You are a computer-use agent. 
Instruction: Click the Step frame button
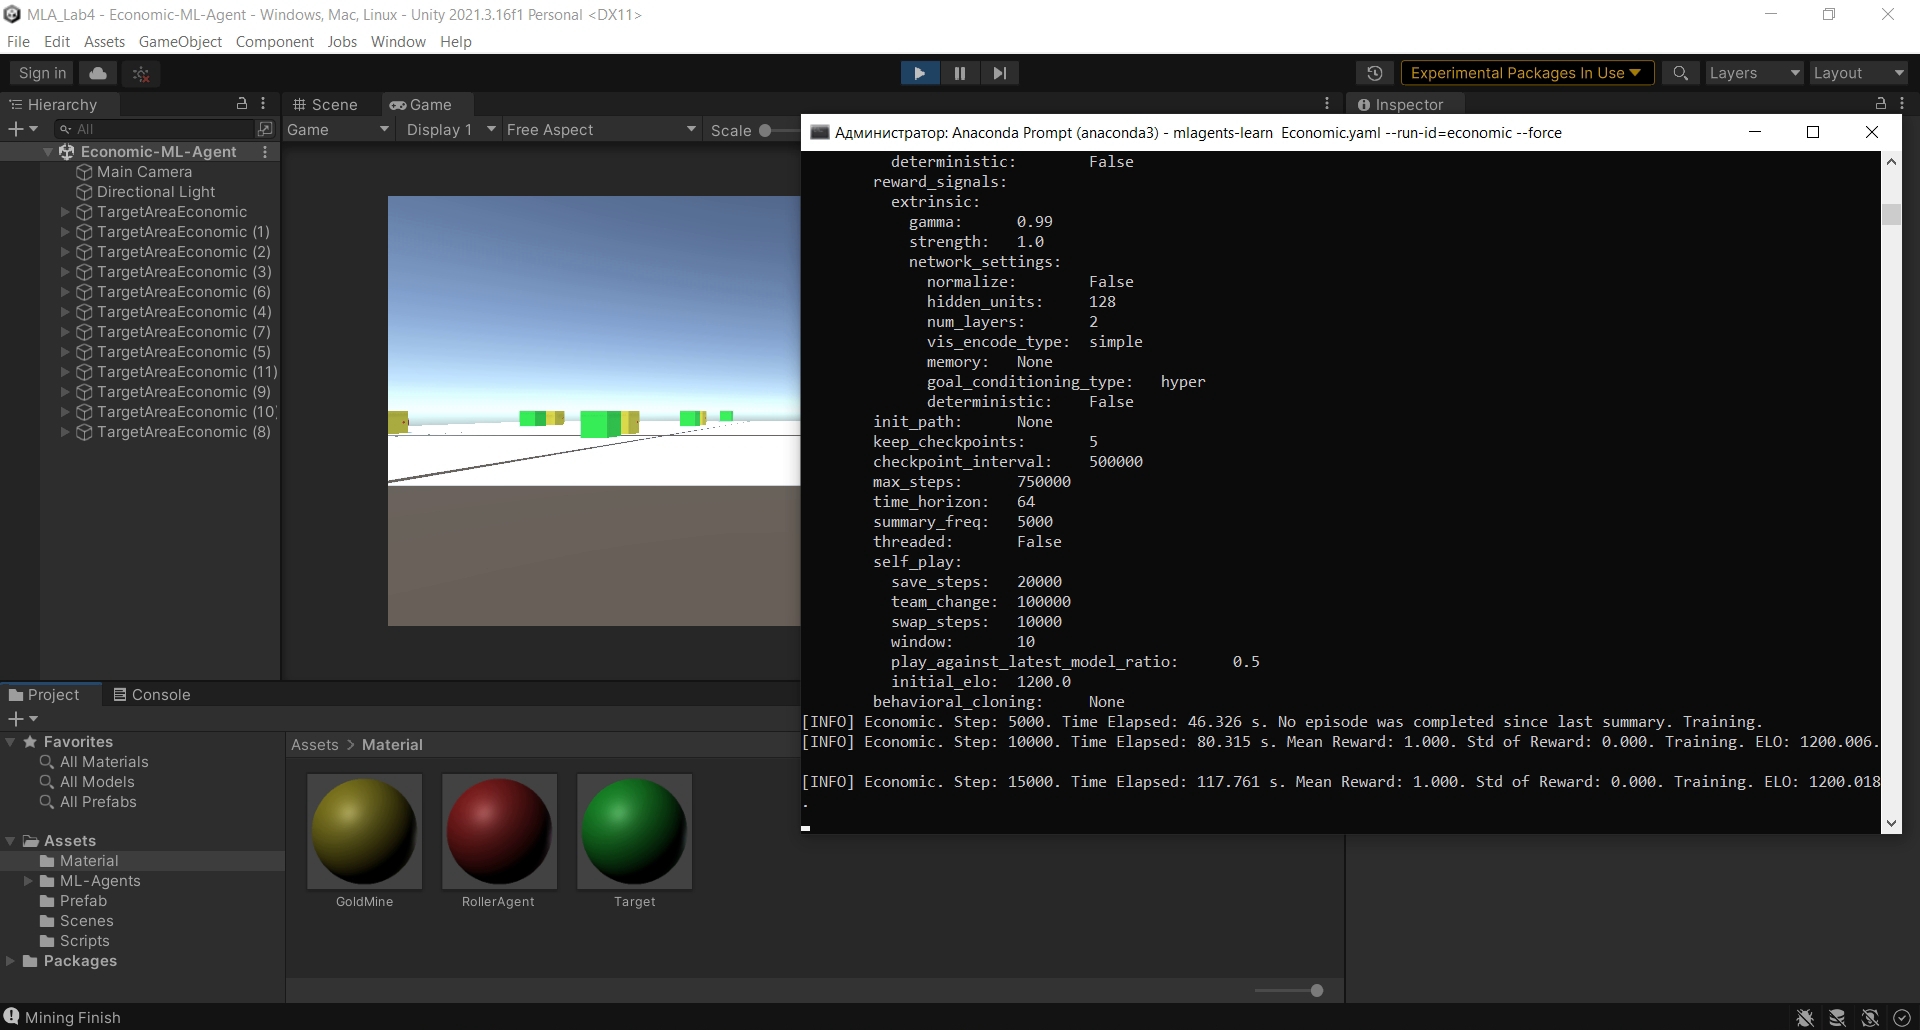(x=1000, y=73)
